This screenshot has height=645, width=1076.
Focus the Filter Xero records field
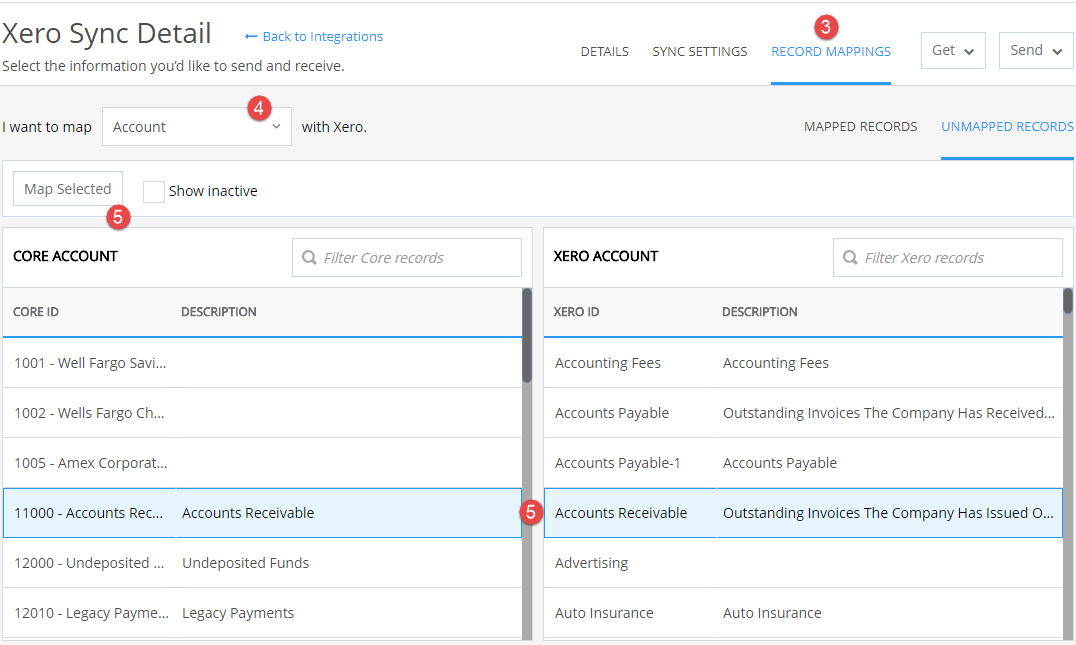(x=948, y=257)
